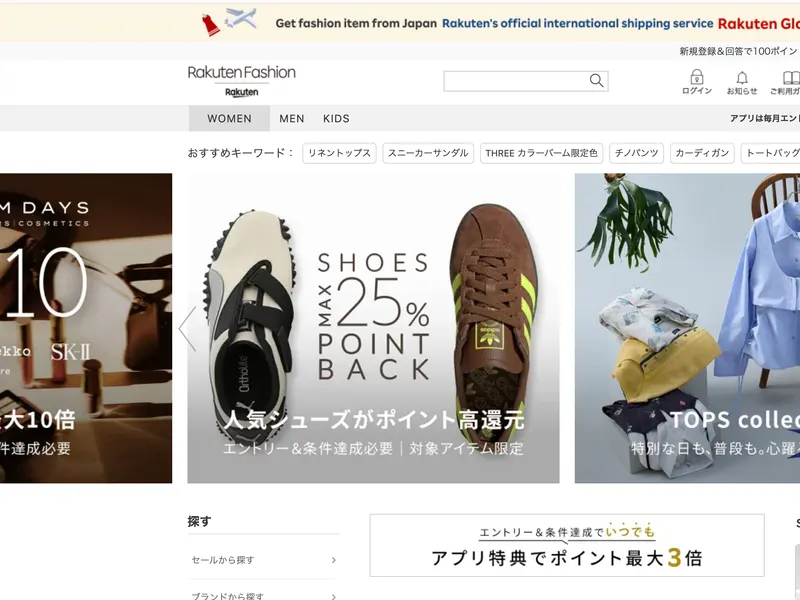
Task: Click the 探す section heading
Action: [199, 521]
